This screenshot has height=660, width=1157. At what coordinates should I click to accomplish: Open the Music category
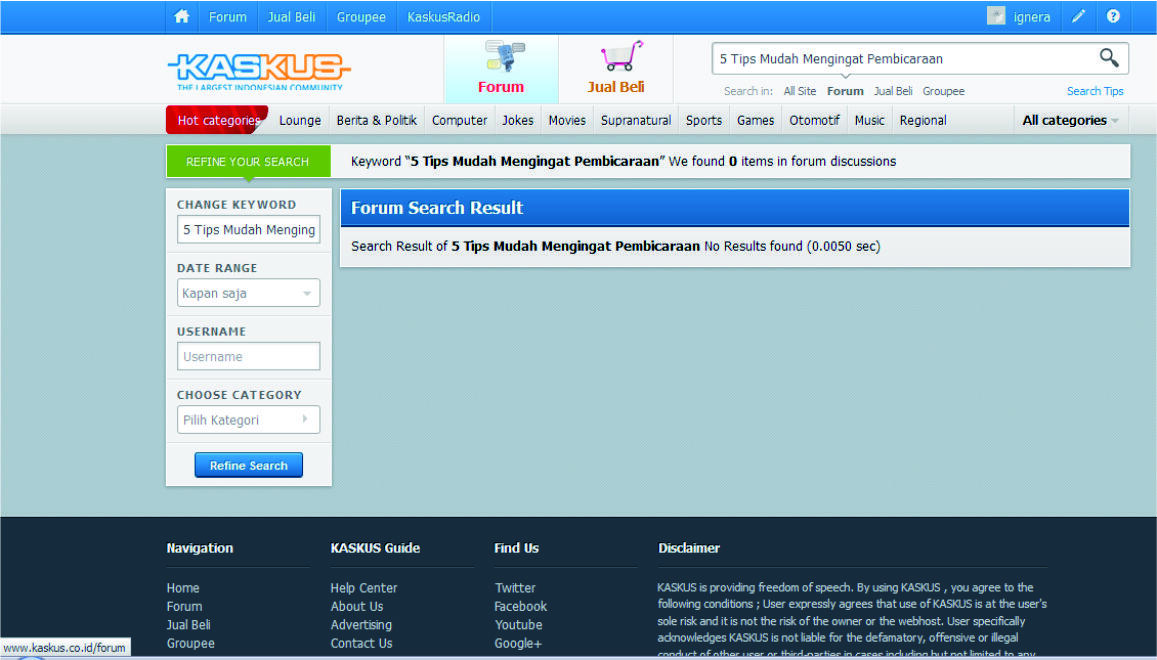(x=869, y=120)
